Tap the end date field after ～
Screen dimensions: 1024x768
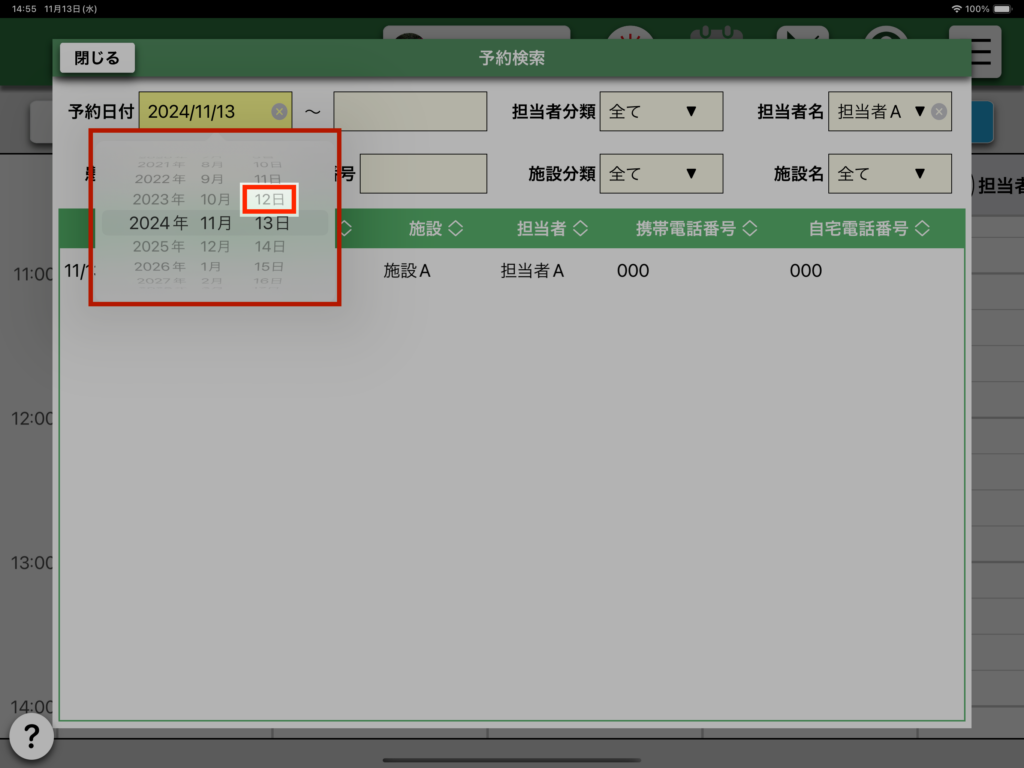[x=410, y=112]
